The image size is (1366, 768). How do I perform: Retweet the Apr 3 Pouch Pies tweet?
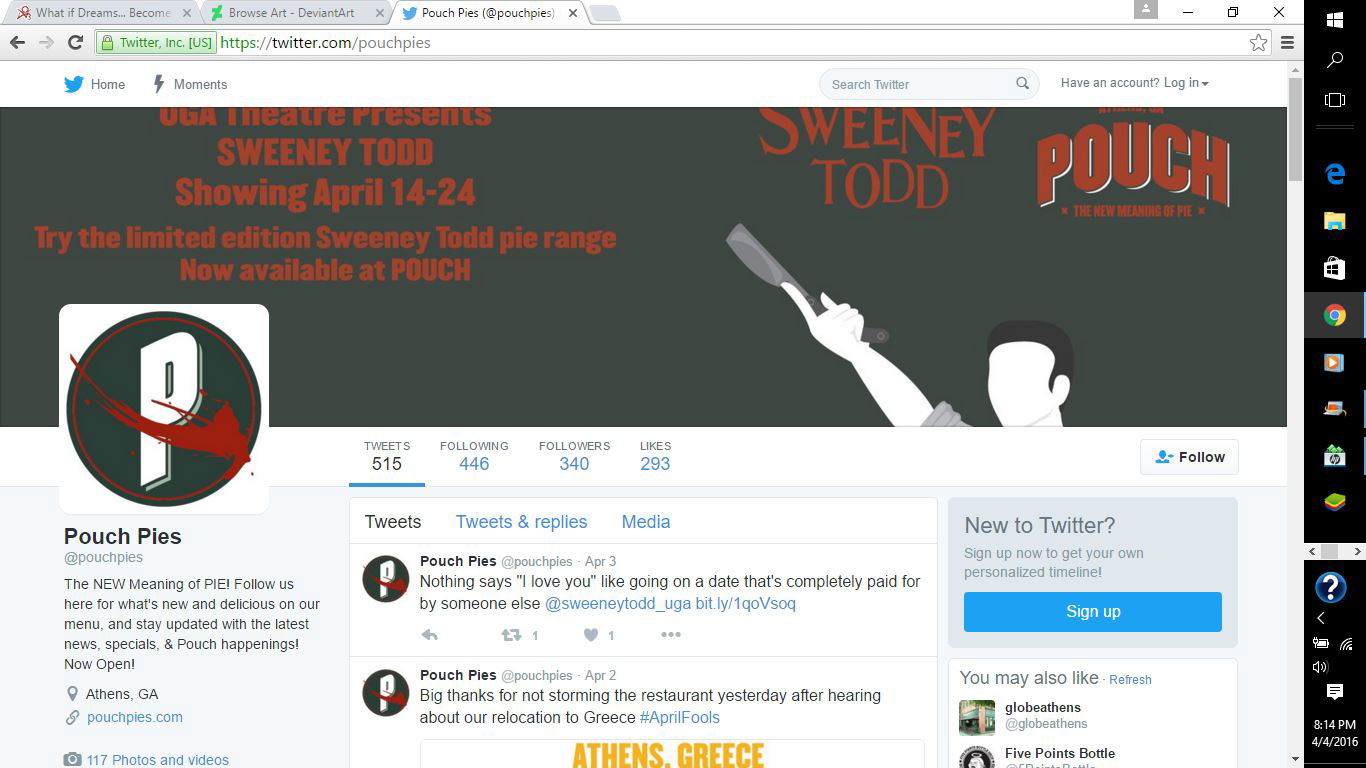pos(511,635)
